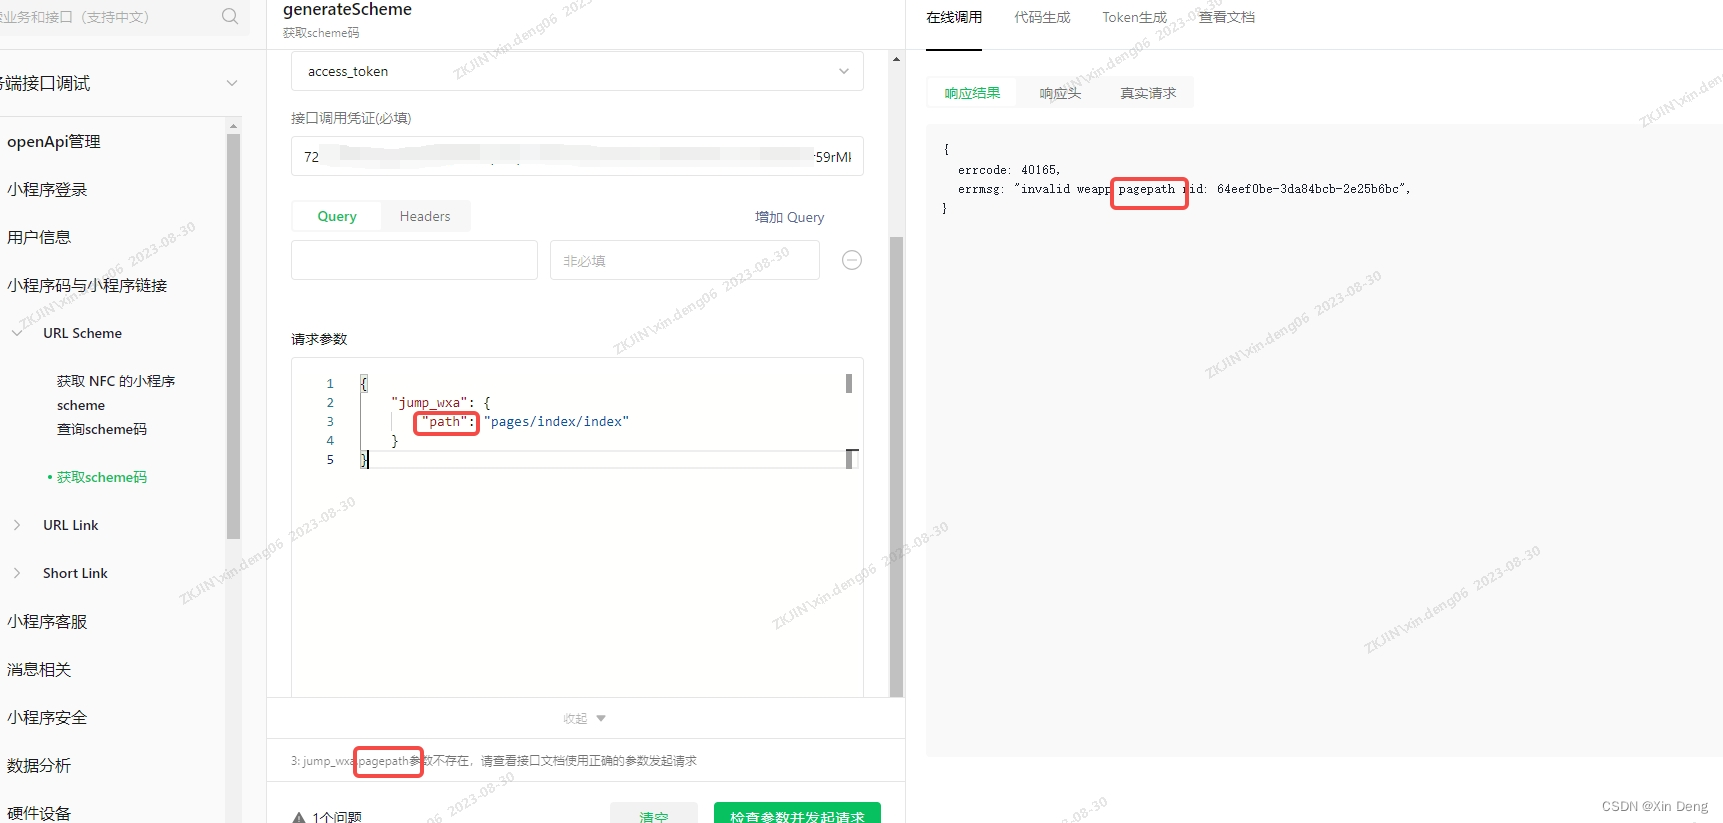Collapse the 端接口调试 section chevron

pyautogui.click(x=232, y=83)
